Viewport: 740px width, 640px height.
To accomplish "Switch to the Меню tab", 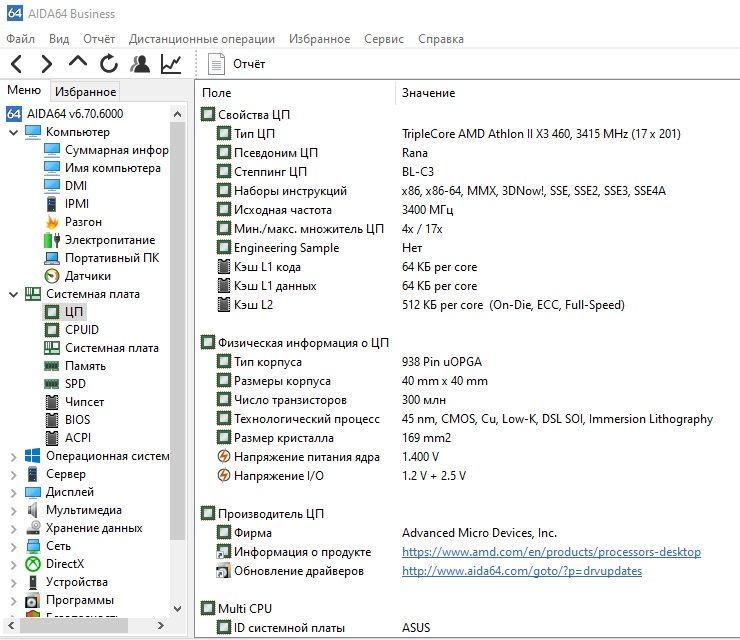I will tap(24, 90).
